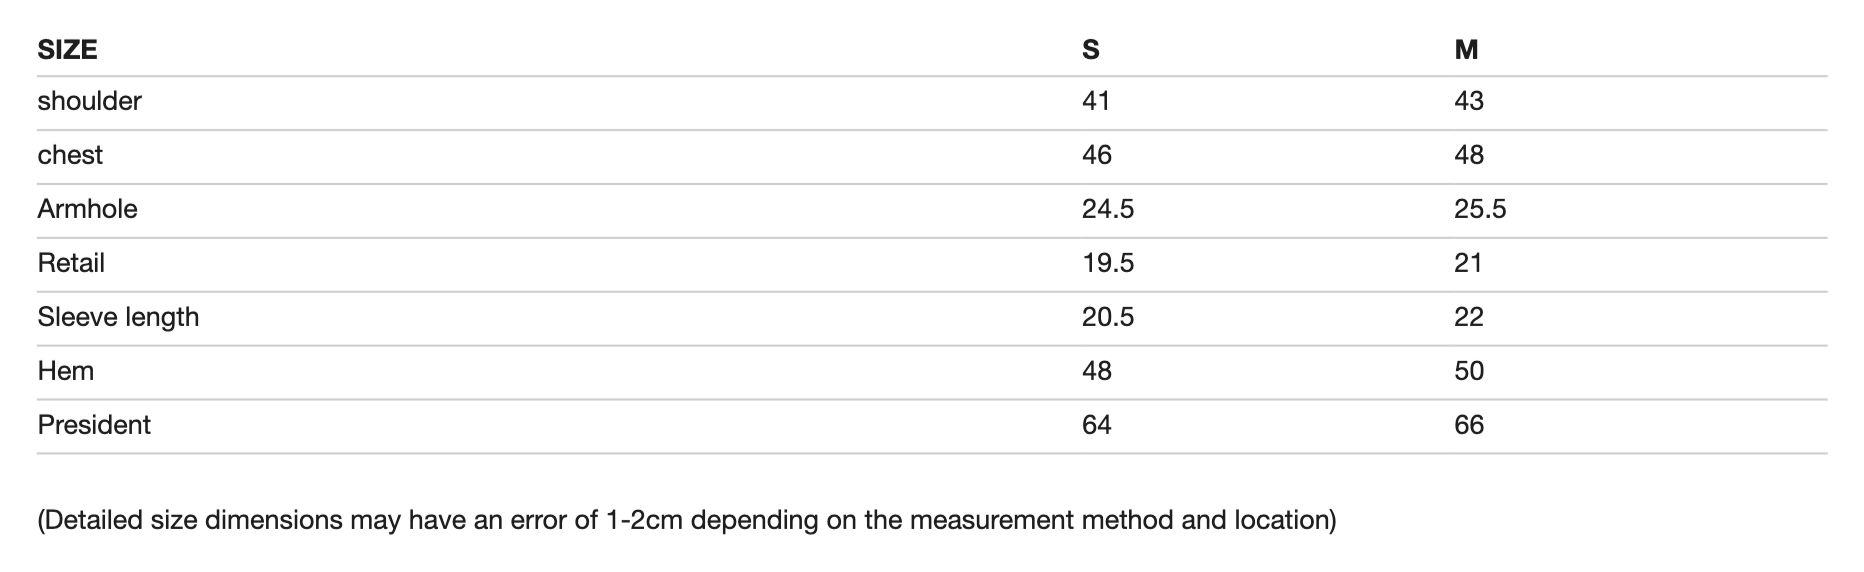Click the measurement error disclaimer note
The image size is (1864, 572).
click(686, 520)
